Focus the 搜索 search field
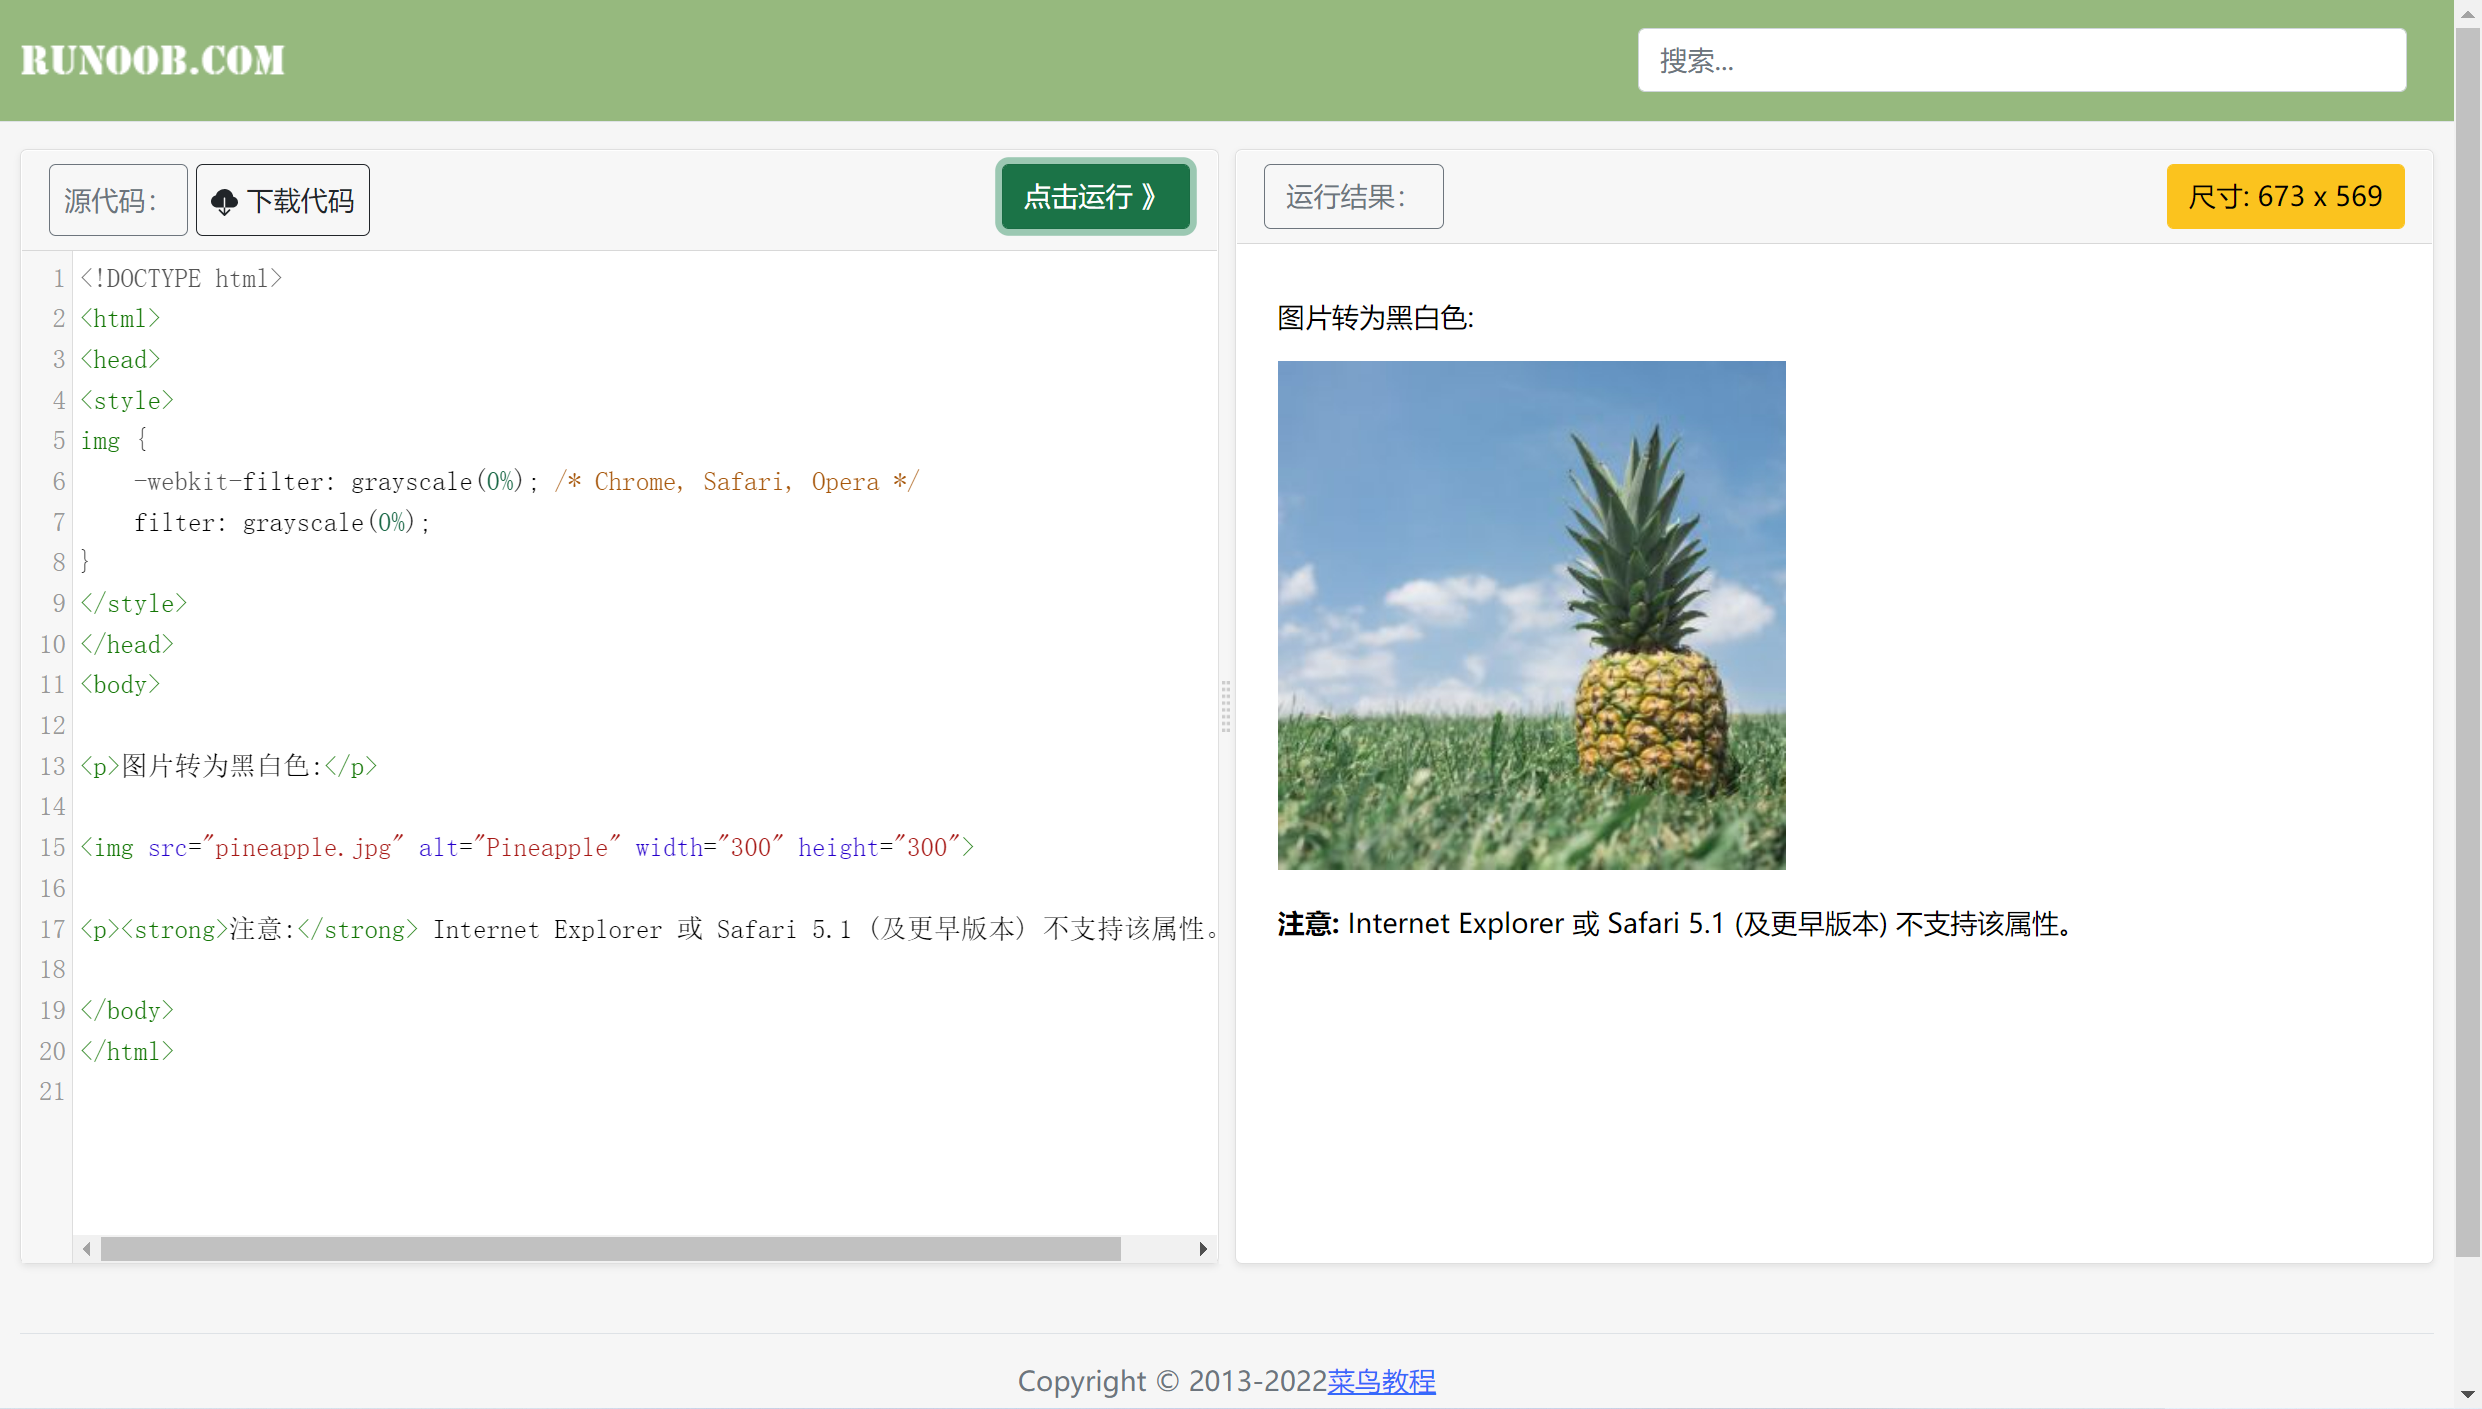Screen dimensions: 2482x1409 2021,60
